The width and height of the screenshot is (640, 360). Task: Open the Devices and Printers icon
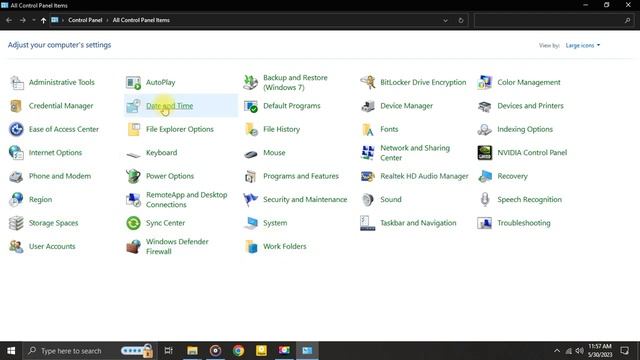(485, 106)
